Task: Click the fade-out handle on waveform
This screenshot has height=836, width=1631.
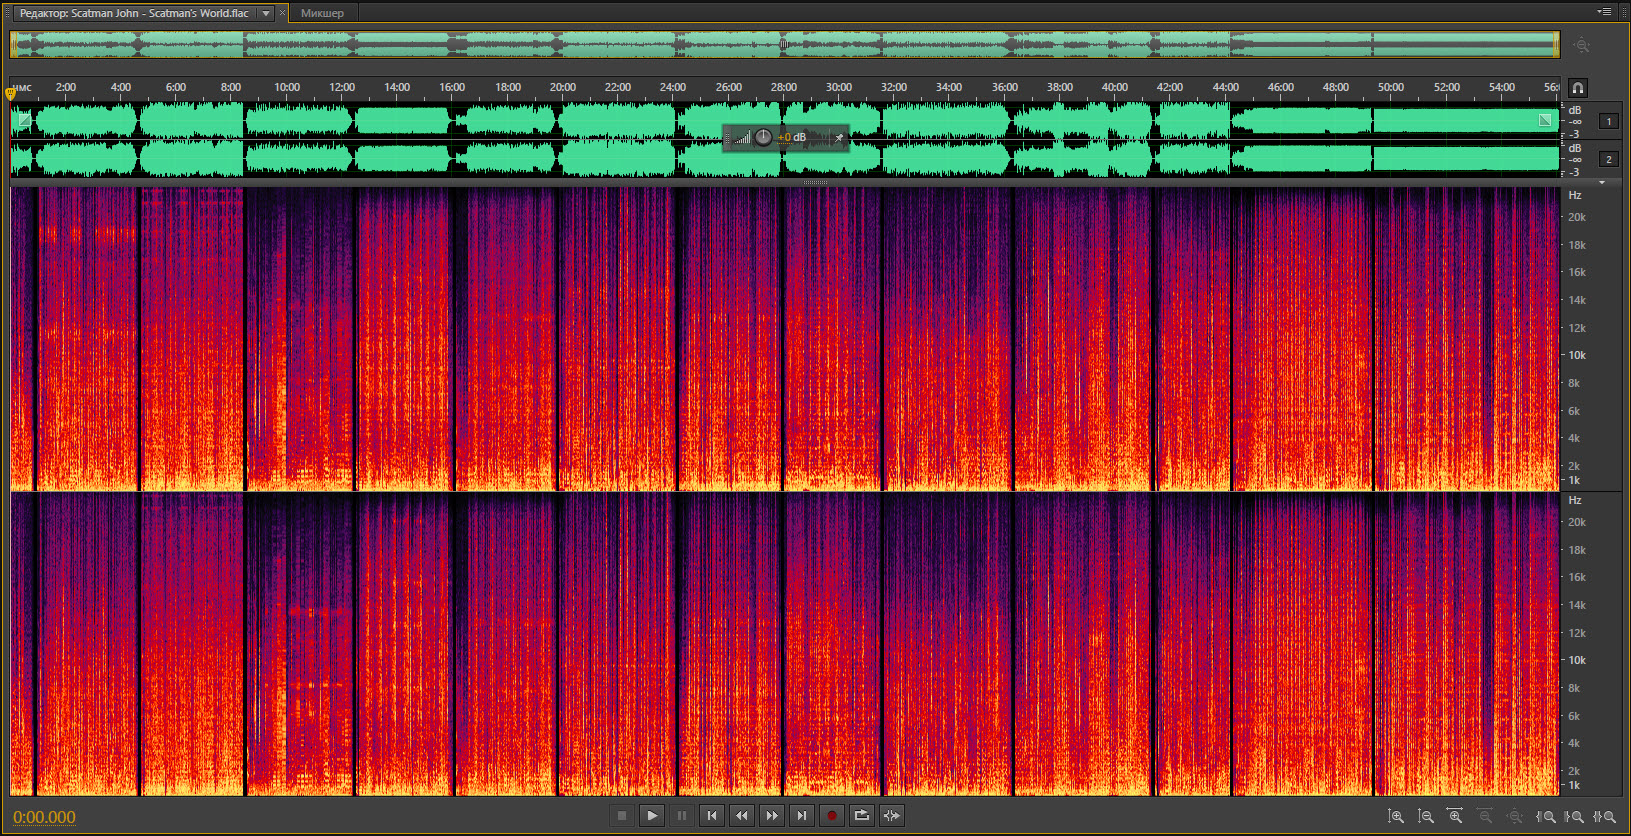Action: [x=1545, y=120]
